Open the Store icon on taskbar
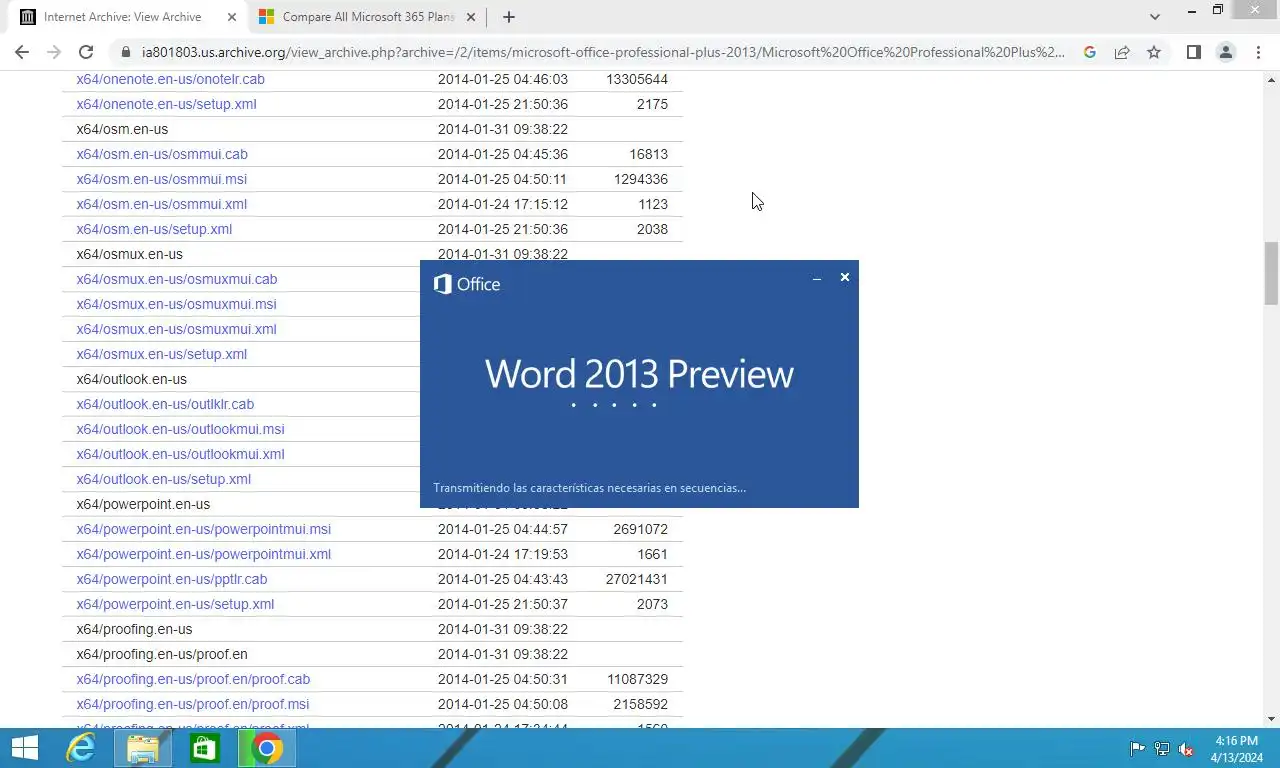This screenshot has width=1280, height=768. (x=205, y=748)
